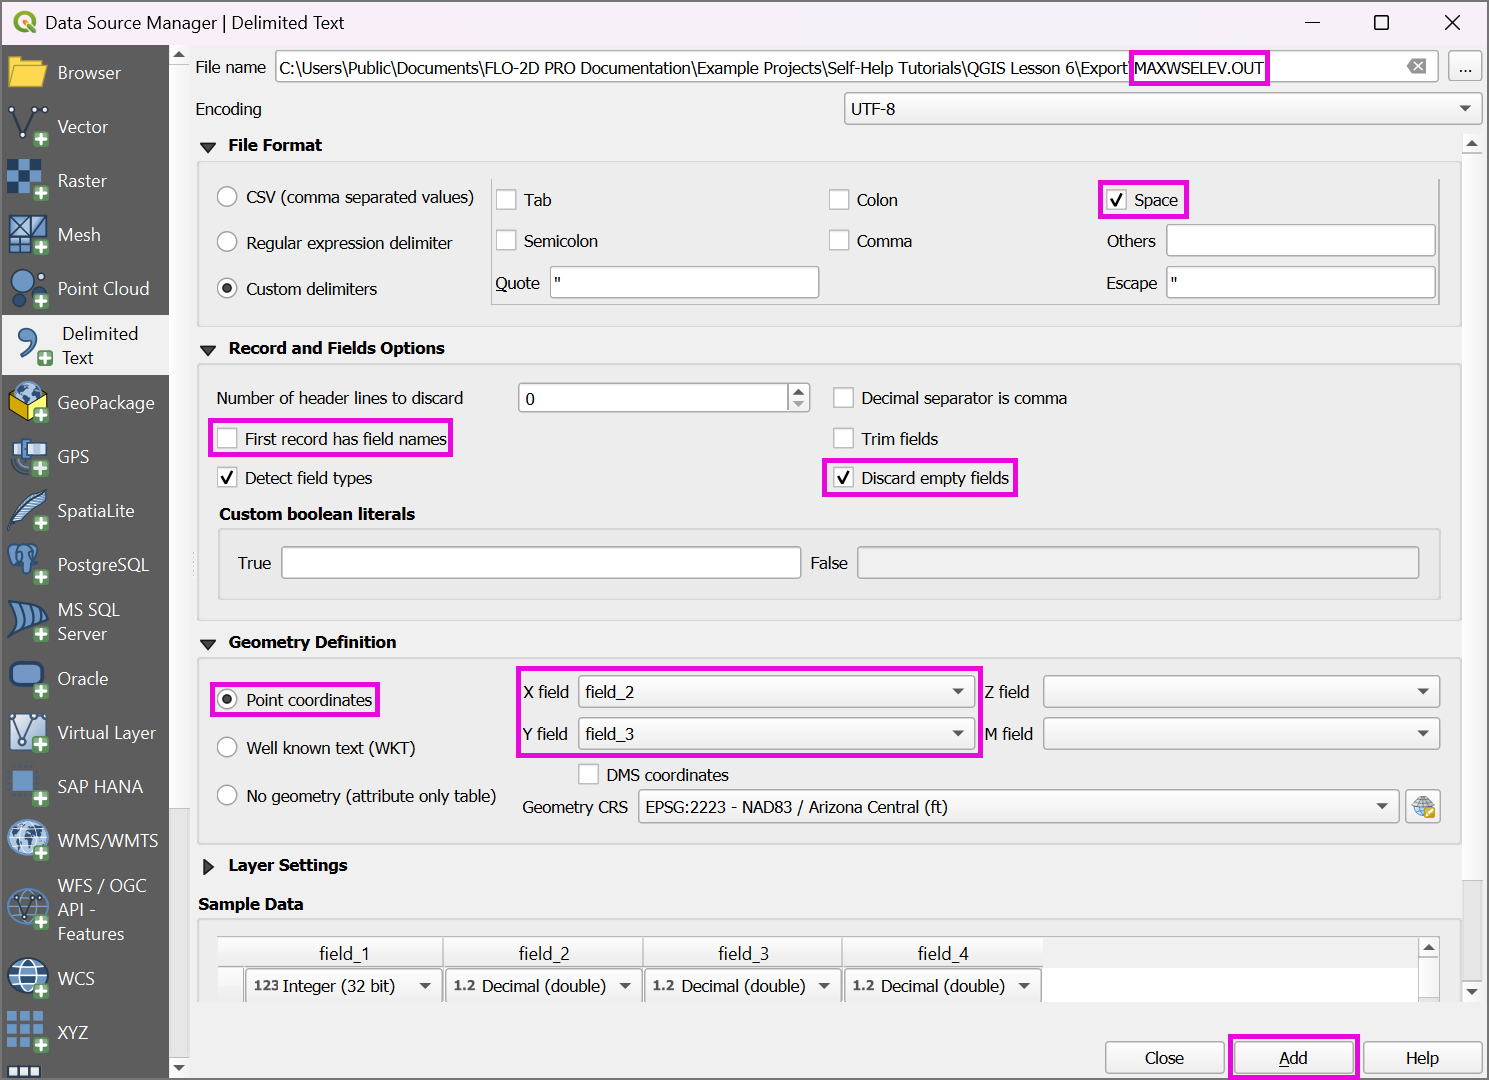Uncheck the Space delimiter checkbox

tap(1117, 200)
